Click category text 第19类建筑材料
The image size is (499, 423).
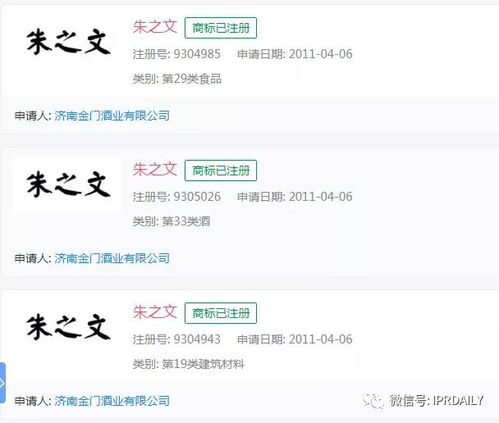[203, 364]
